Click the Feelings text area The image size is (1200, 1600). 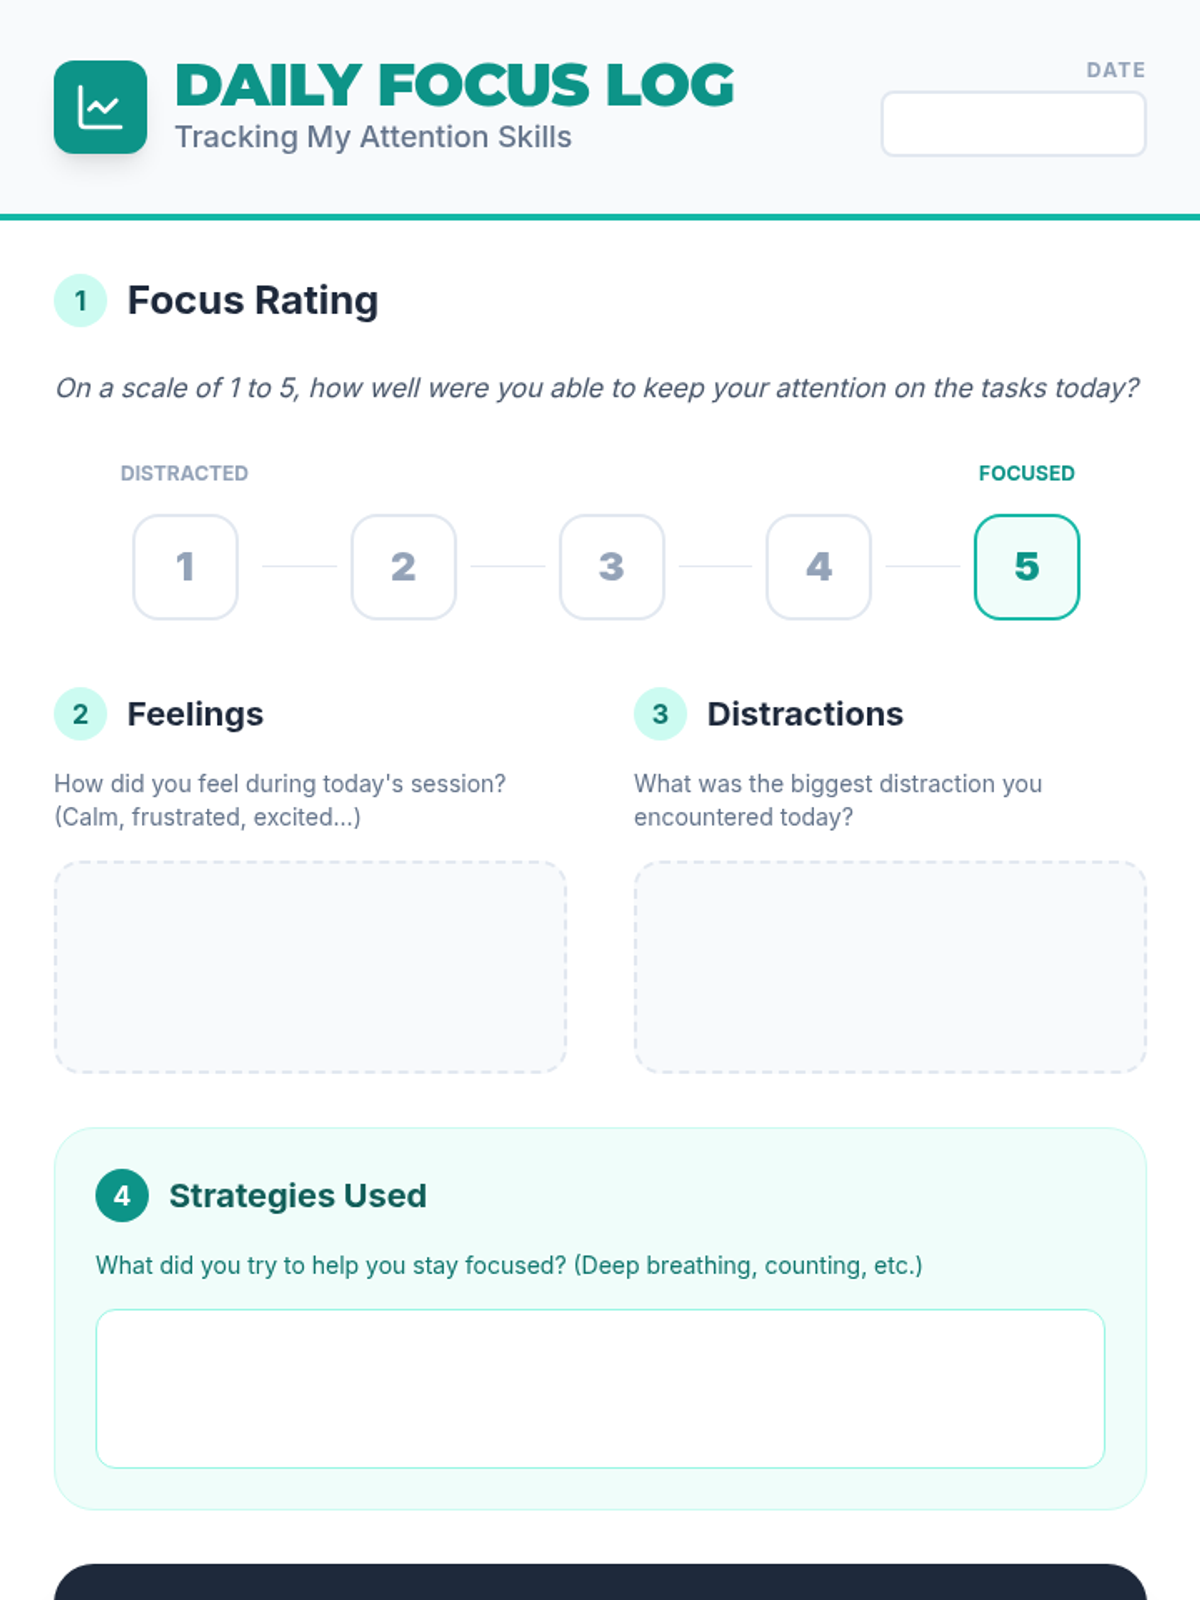coord(310,967)
